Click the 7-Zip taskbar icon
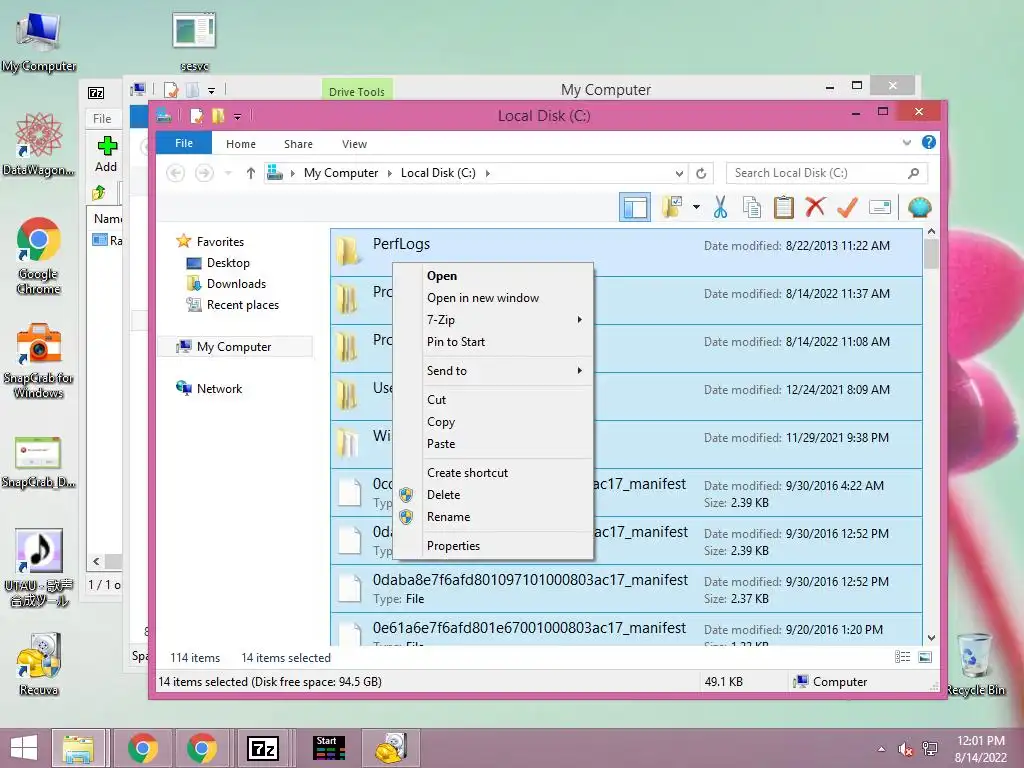This screenshot has width=1024, height=768. click(x=263, y=748)
